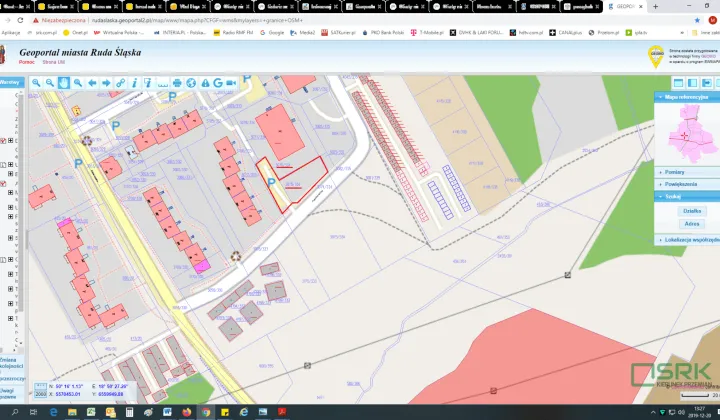Expand the Pomiary panel

[x=675, y=171]
